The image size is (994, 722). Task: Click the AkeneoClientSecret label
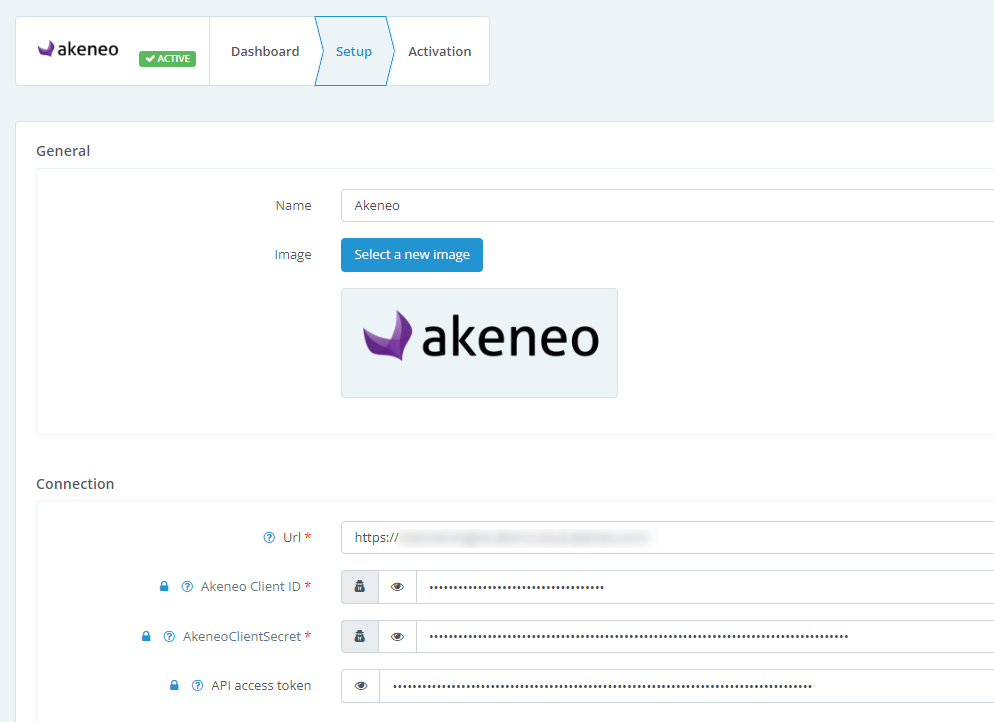(242, 636)
